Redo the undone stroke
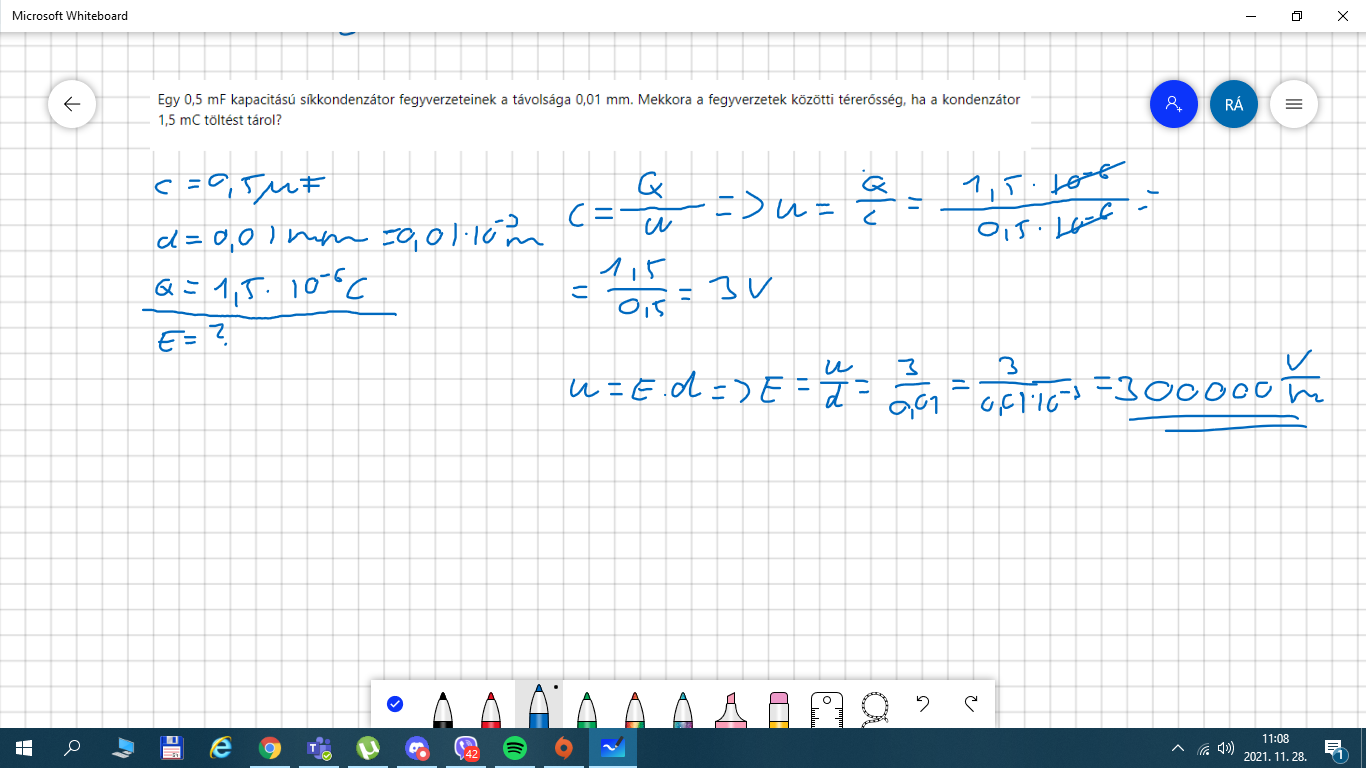 [971, 704]
